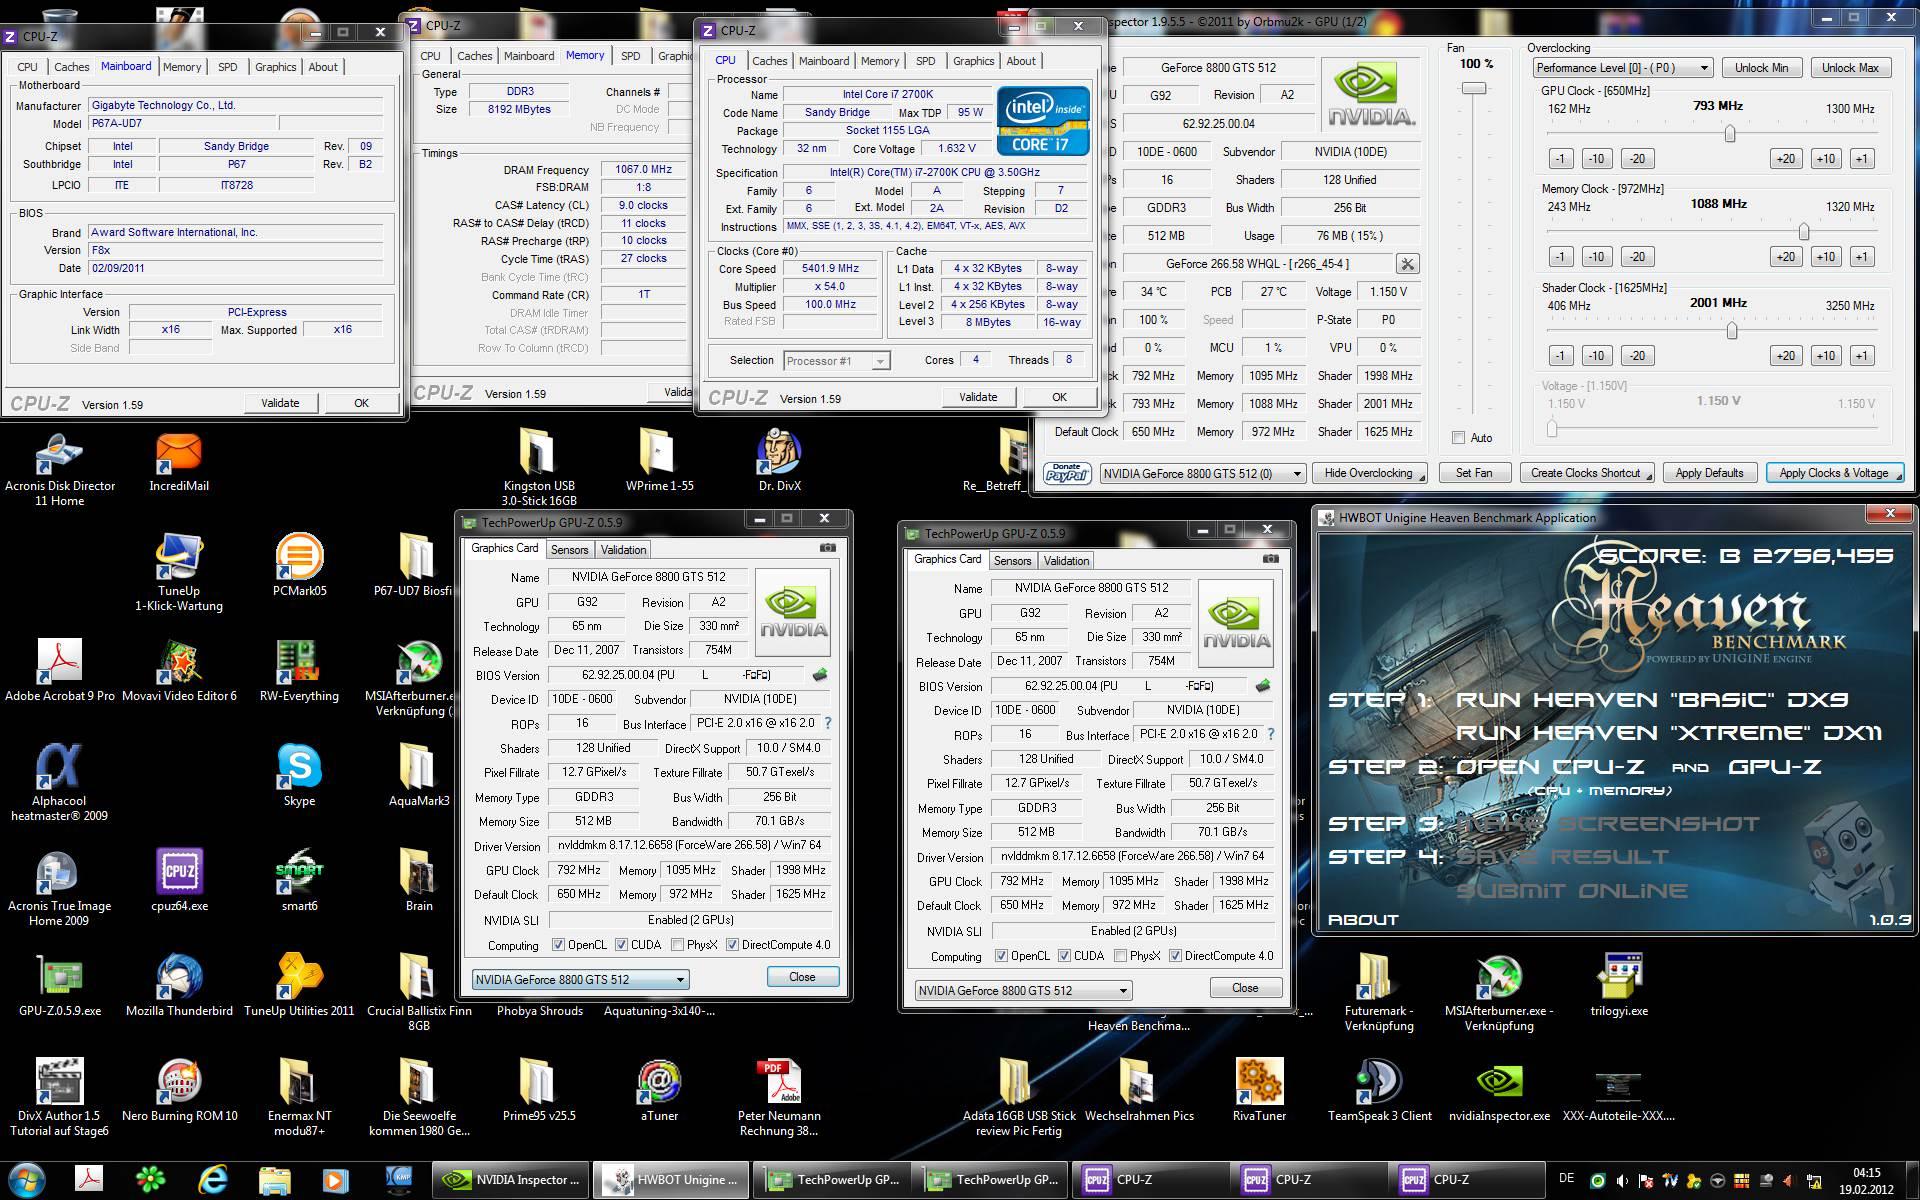
Task: Toggle Auto fan checkbox in NVIDIA Inspector
Action: [x=1458, y=438]
